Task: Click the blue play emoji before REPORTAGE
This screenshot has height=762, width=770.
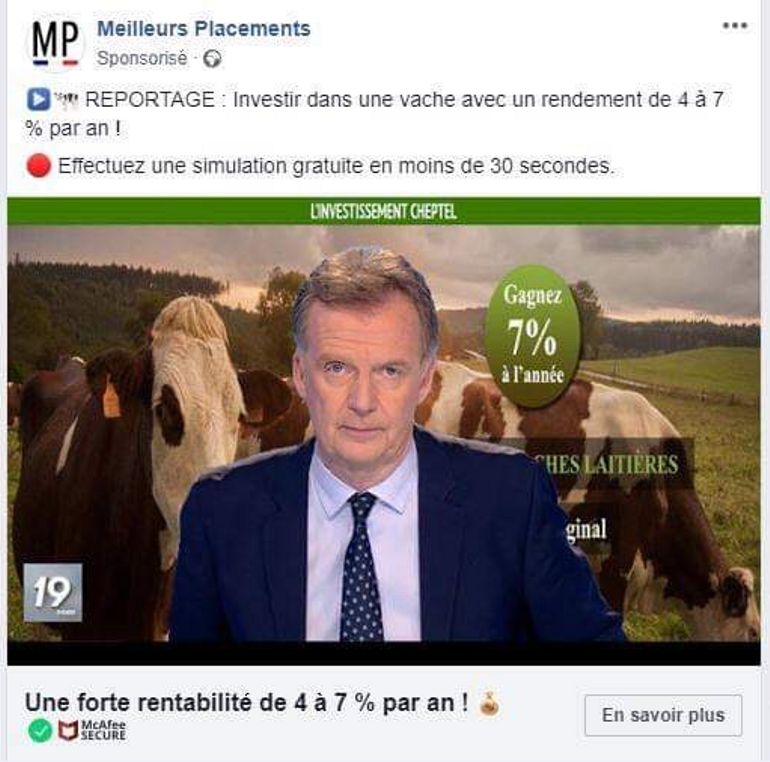Action: point(38,99)
